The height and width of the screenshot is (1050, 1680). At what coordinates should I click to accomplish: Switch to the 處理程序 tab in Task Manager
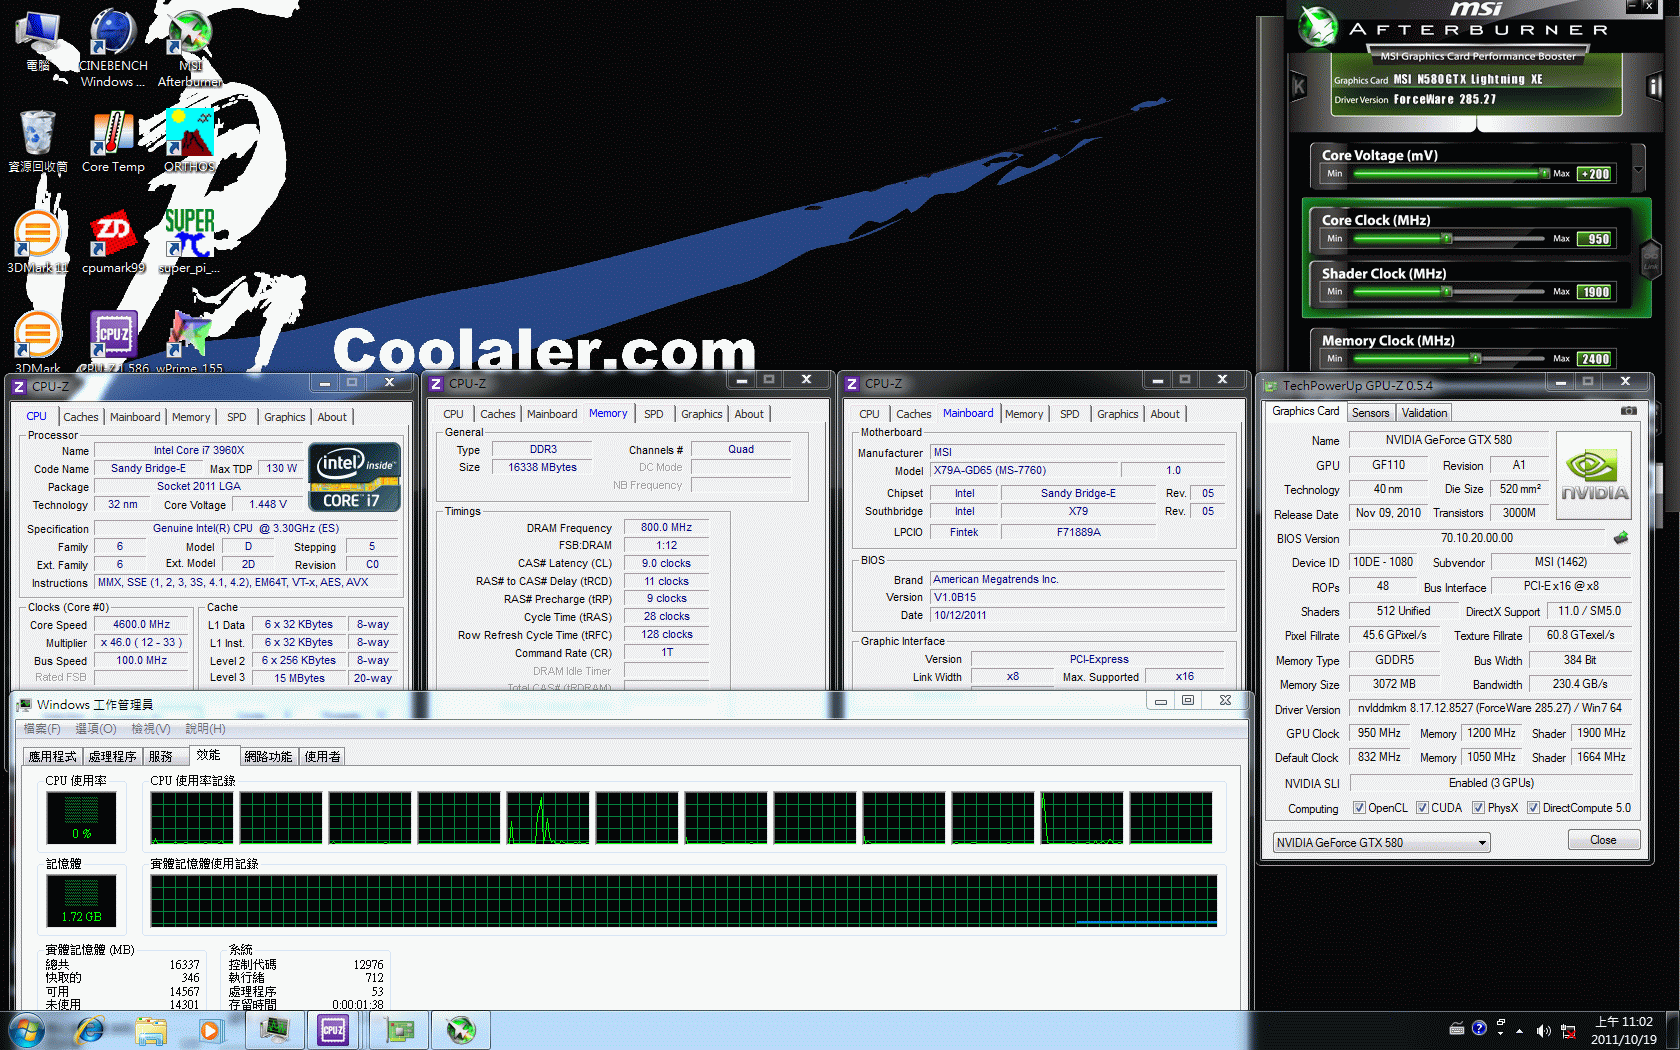[x=112, y=757]
